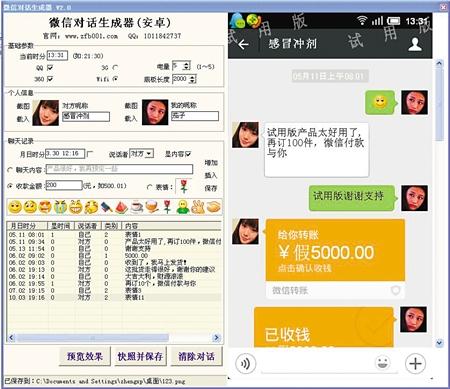Select the 收款金额 radio button
Image resolution: width=450 pixels, height=389 pixels.
pos(10,186)
